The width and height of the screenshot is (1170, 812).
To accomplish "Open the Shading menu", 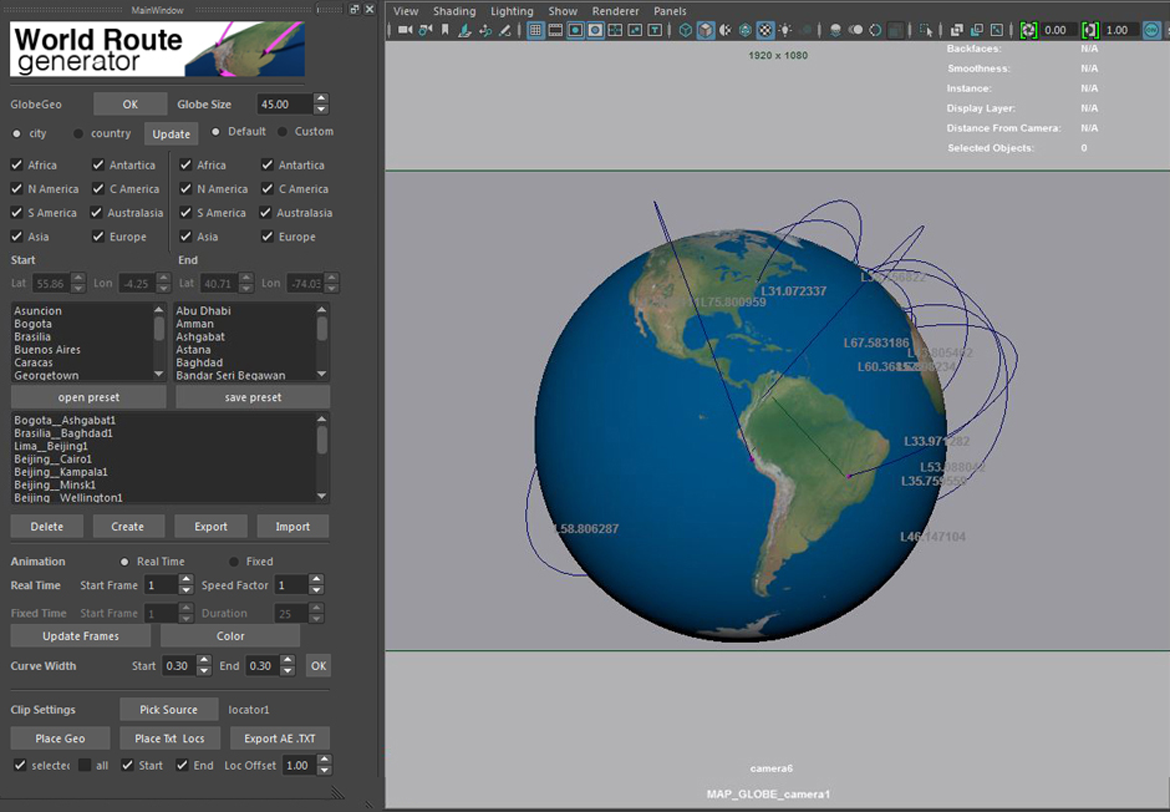I will point(454,11).
